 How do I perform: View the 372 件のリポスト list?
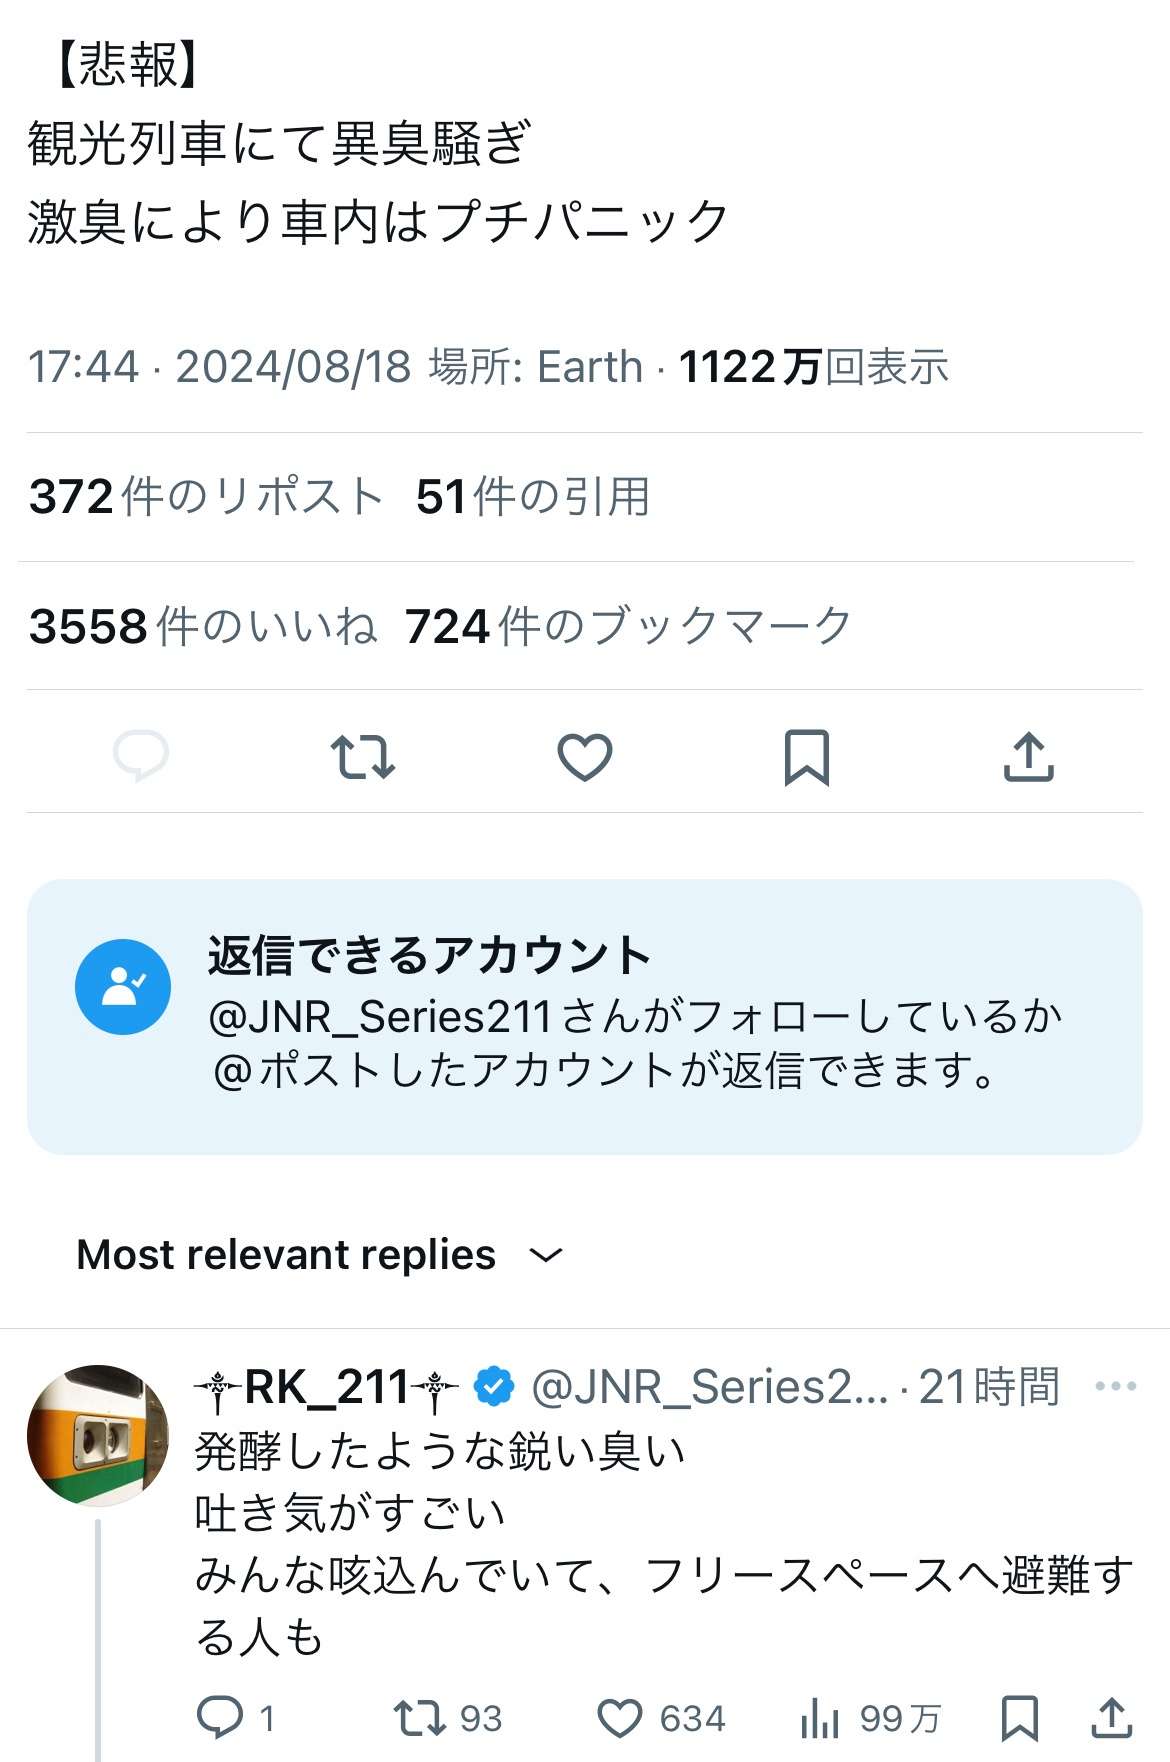pyautogui.click(x=206, y=497)
